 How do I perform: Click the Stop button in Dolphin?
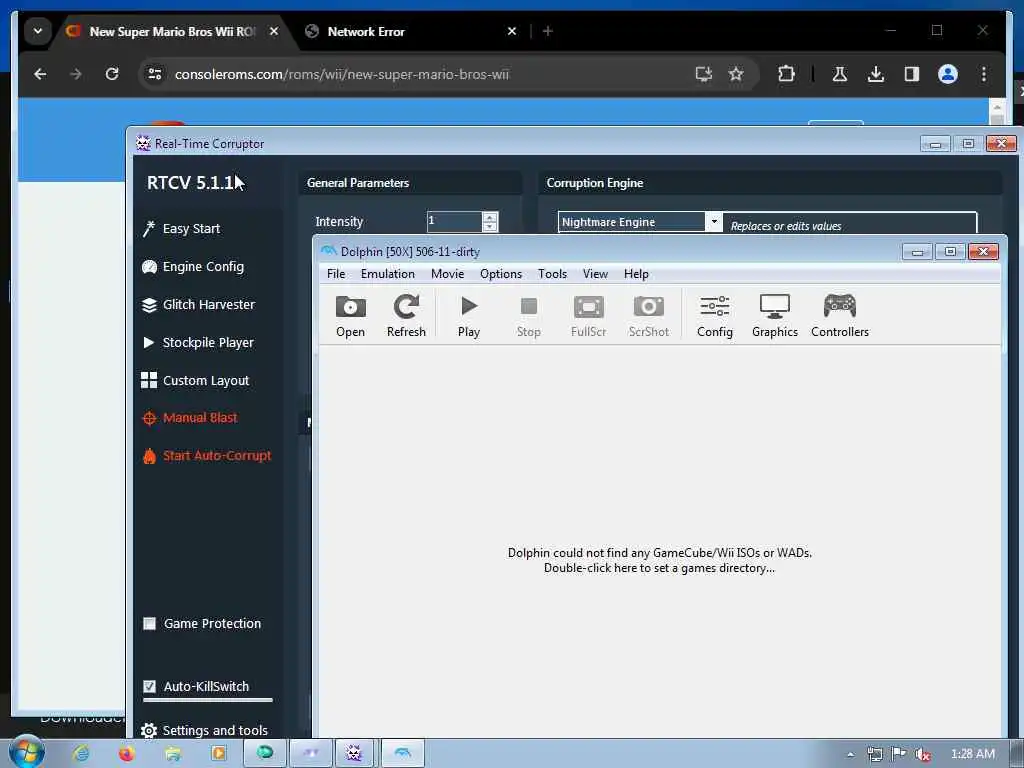coord(528,316)
